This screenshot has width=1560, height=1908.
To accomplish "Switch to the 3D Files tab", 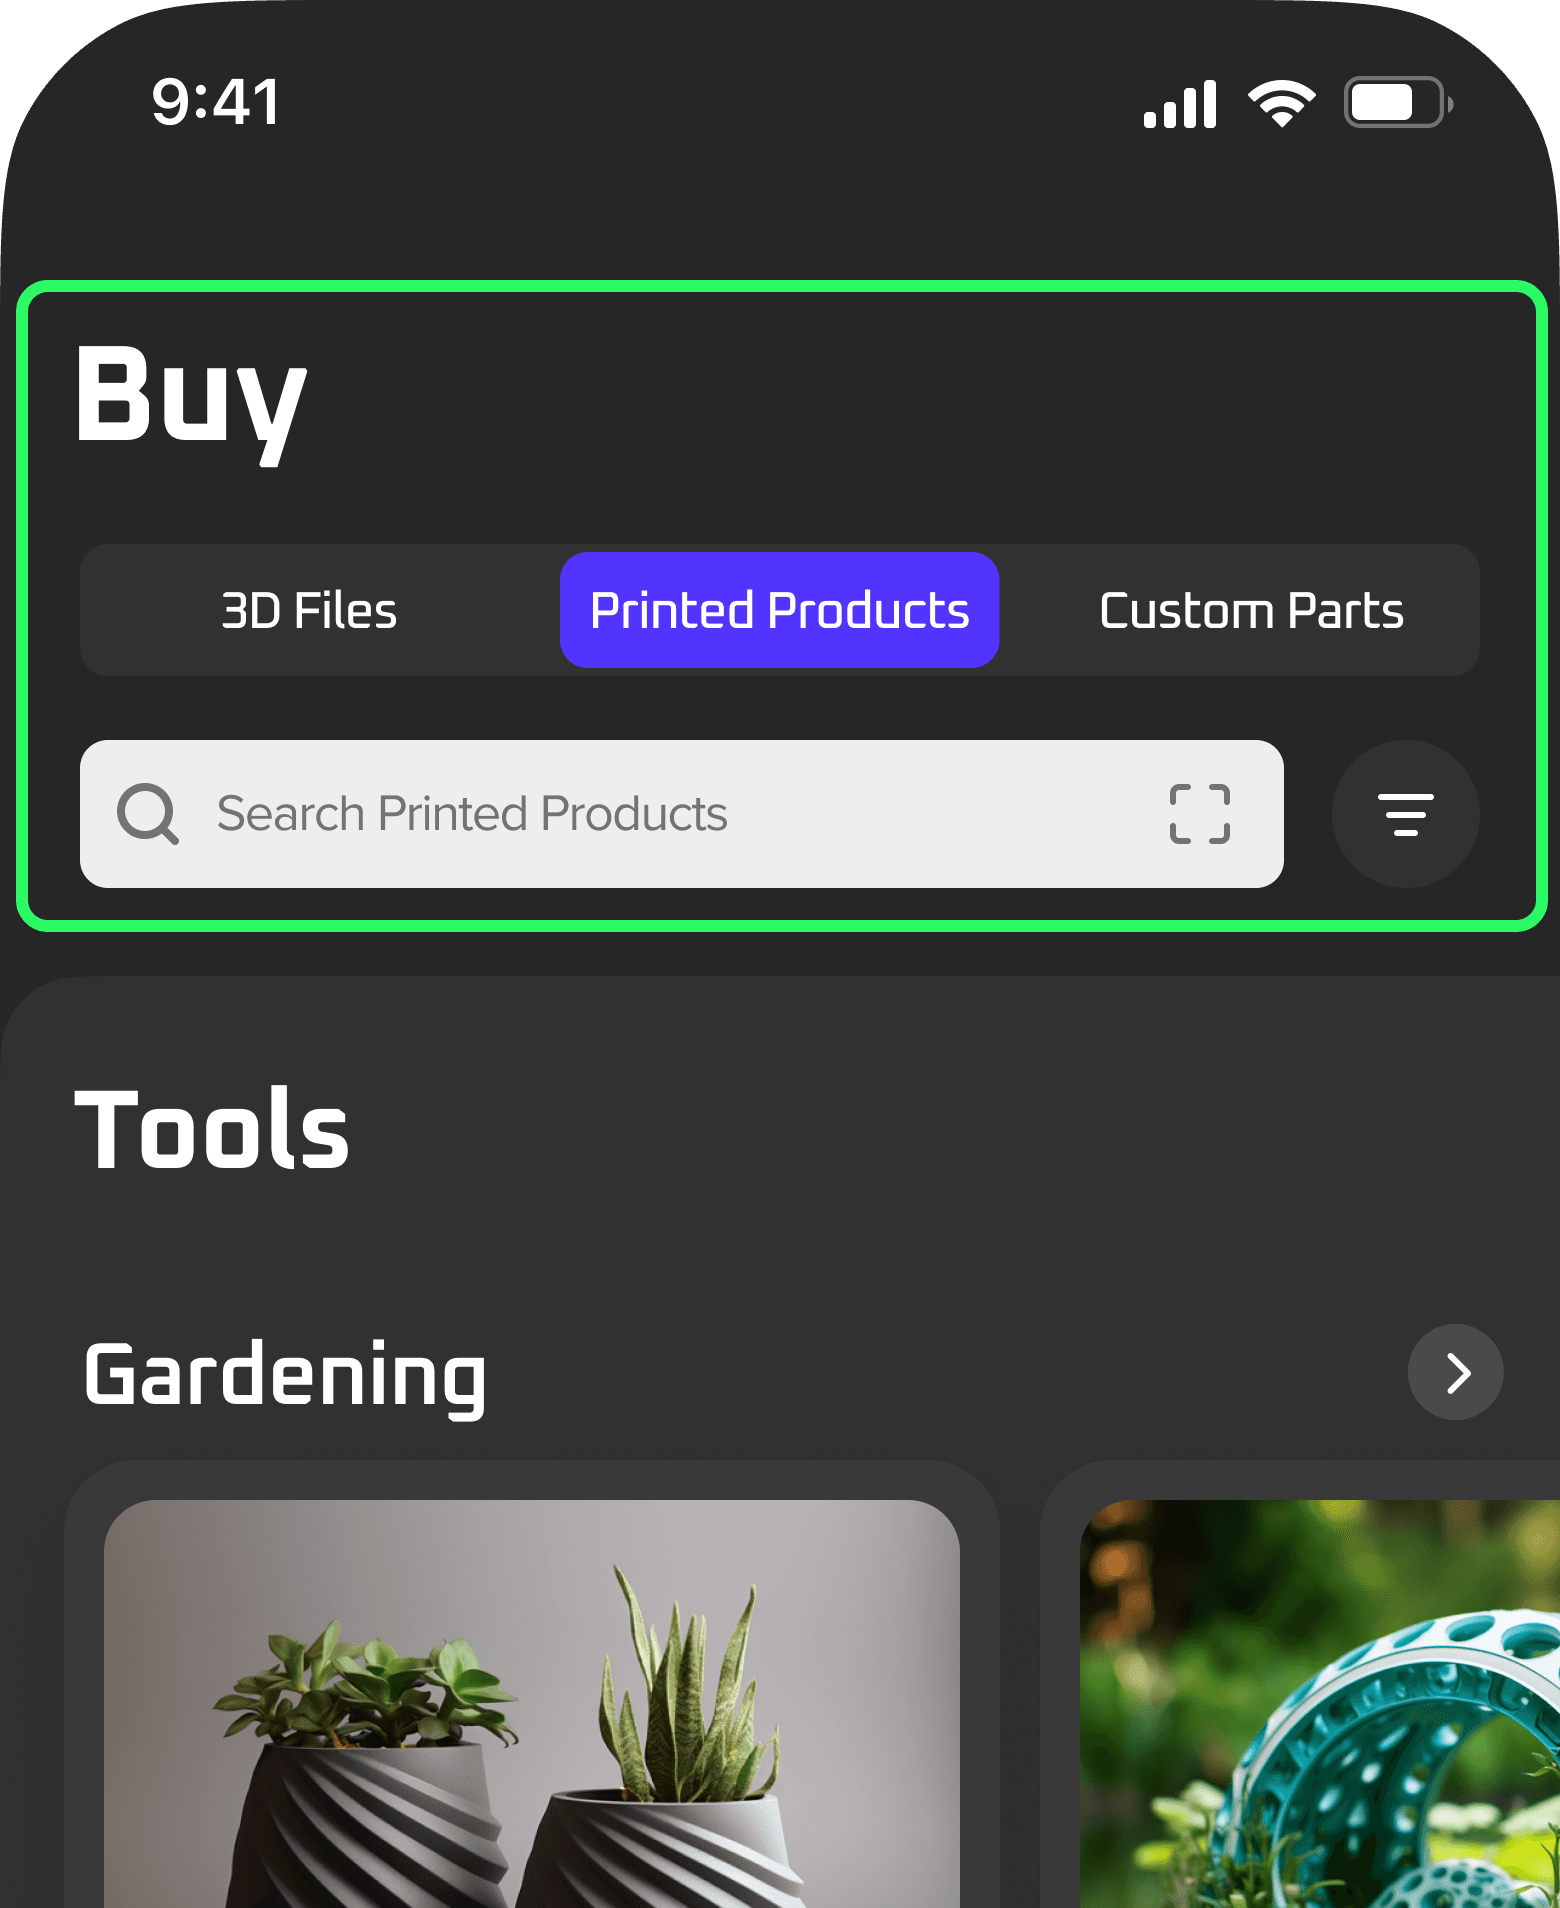I will pos(309,610).
